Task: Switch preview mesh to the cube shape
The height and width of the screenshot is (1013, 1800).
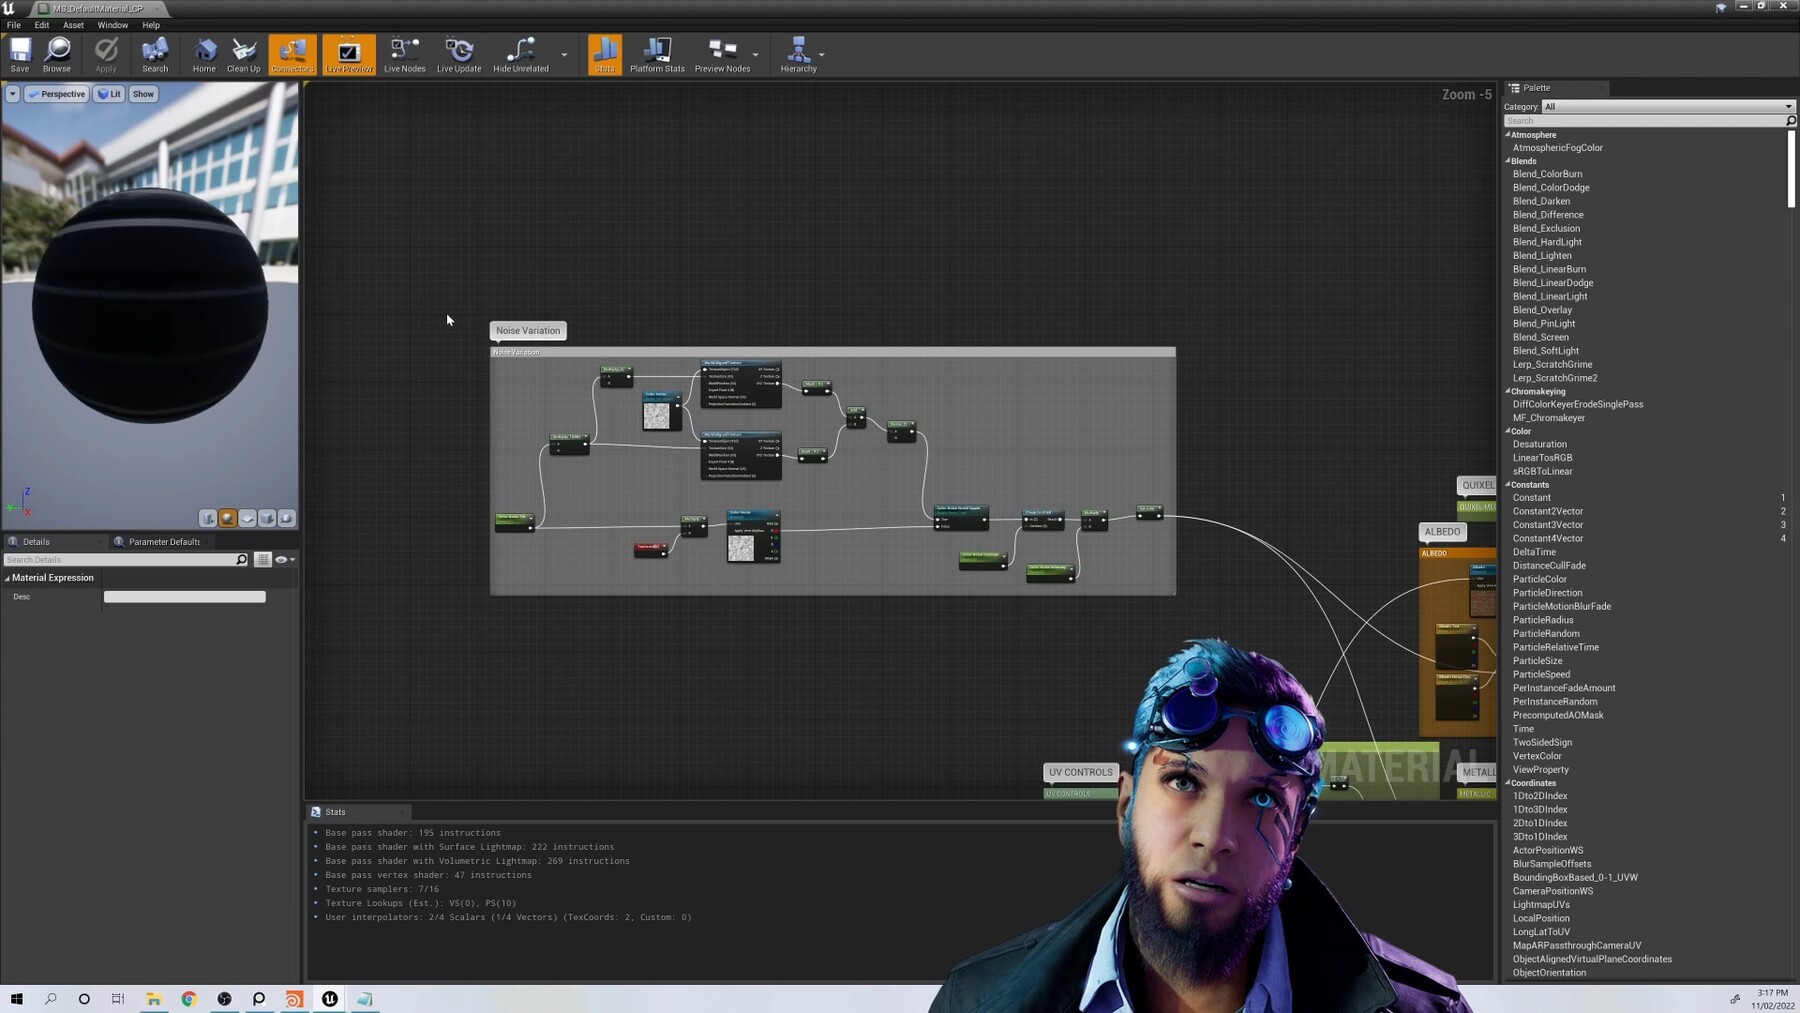Action: coord(267,518)
